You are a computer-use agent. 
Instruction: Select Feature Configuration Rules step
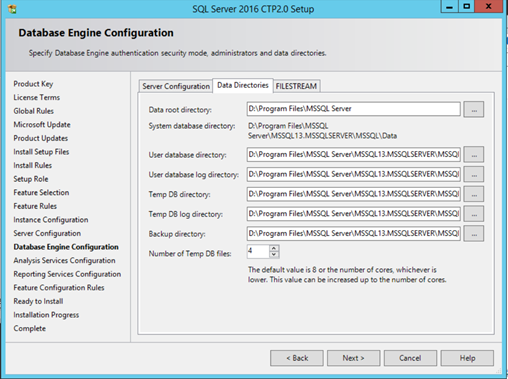59,288
